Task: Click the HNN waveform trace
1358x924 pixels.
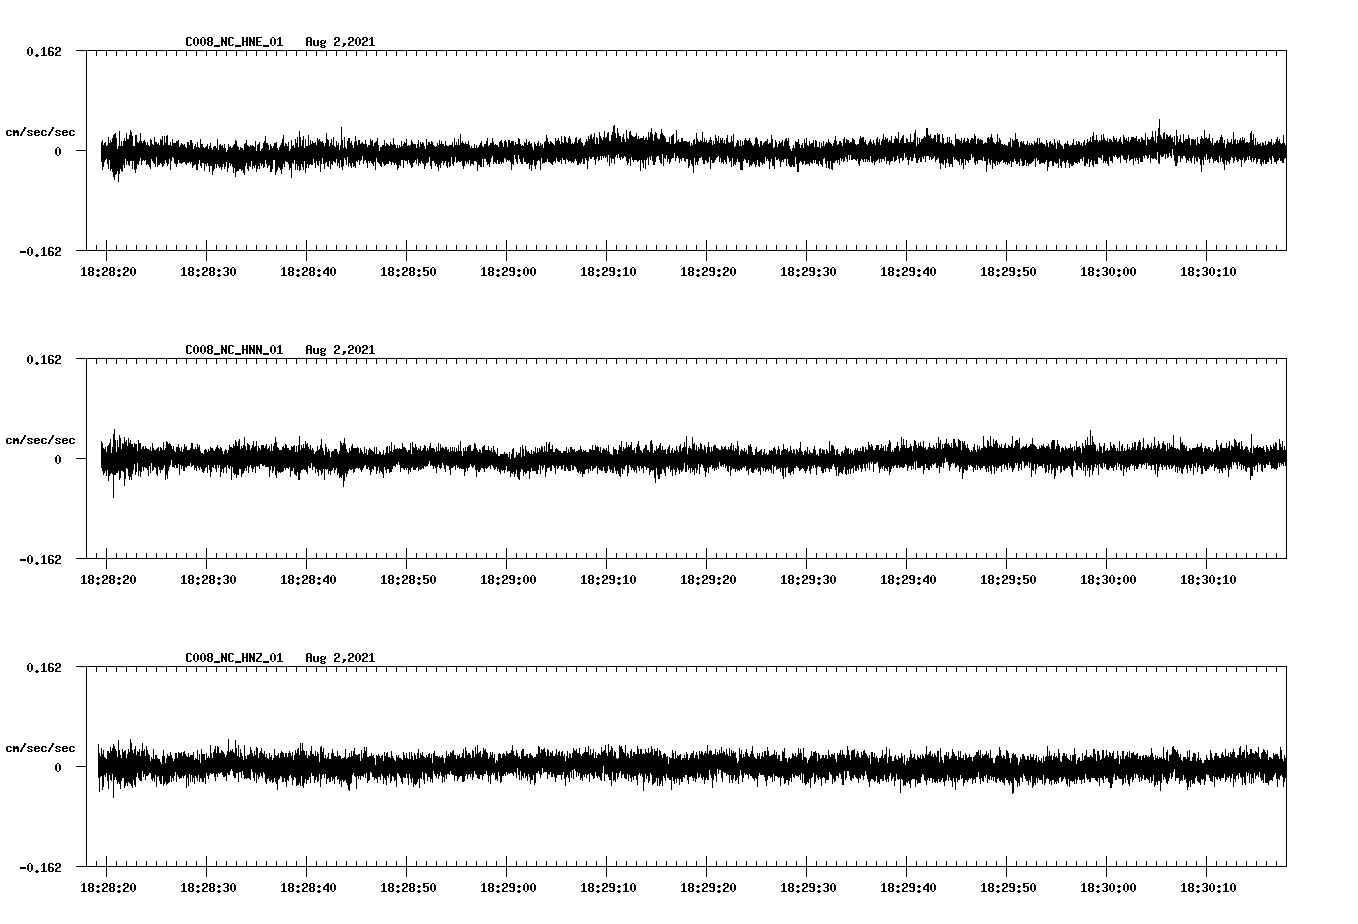Action: (x=693, y=459)
